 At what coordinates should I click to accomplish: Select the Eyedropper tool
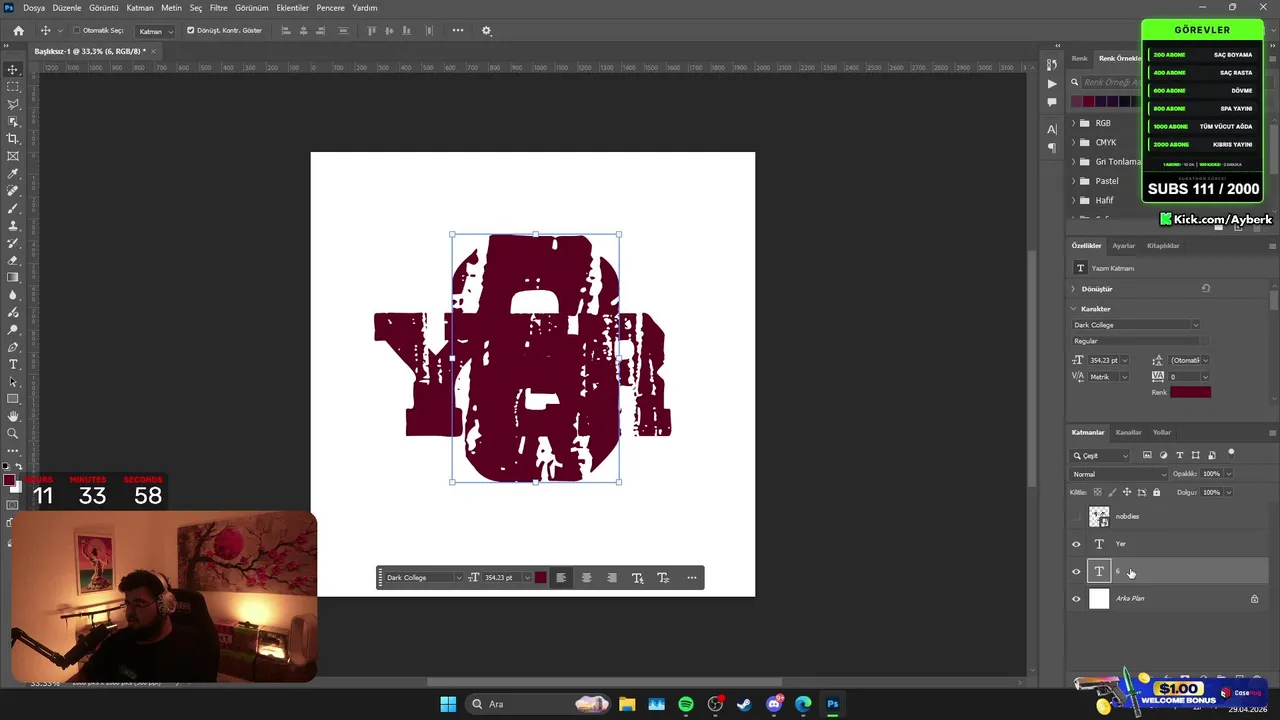point(13,174)
